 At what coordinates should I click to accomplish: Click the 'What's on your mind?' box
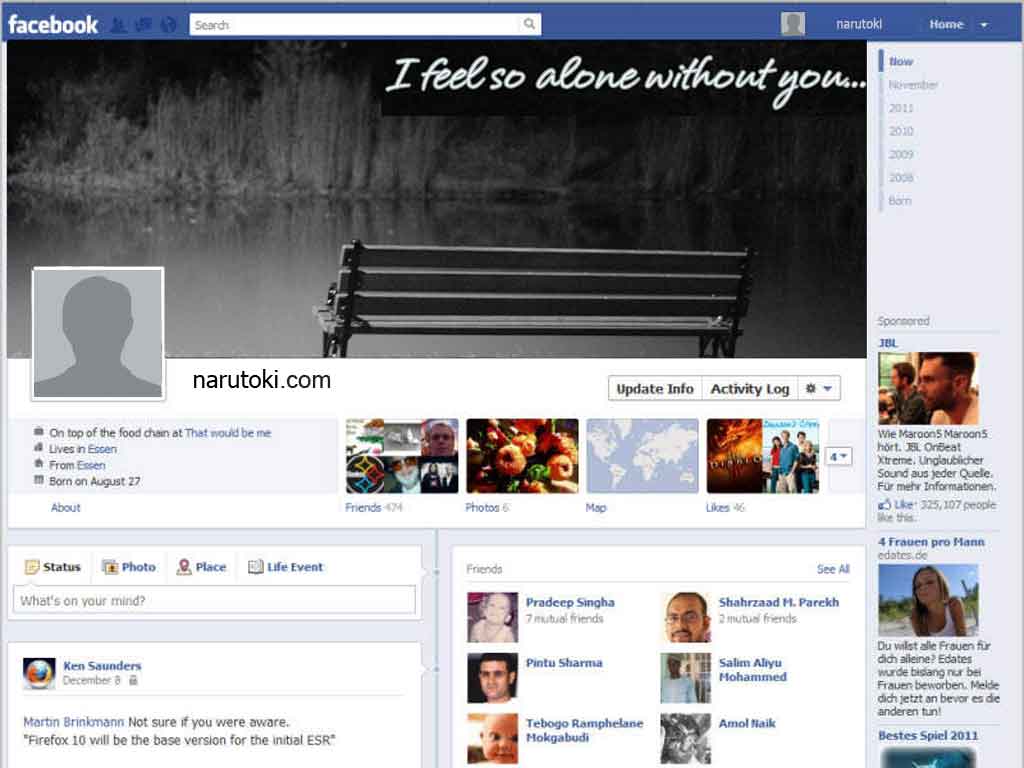(214, 600)
